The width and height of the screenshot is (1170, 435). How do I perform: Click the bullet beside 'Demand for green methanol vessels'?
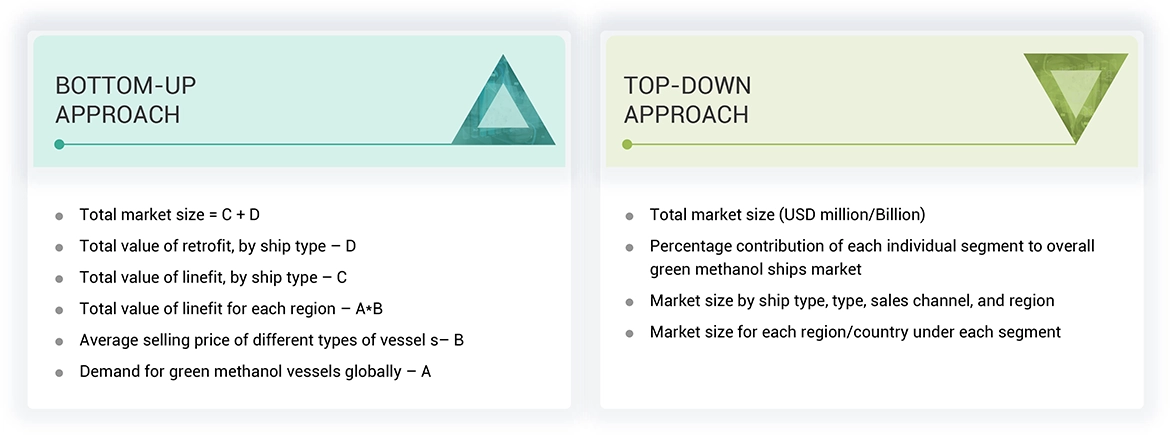point(60,372)
